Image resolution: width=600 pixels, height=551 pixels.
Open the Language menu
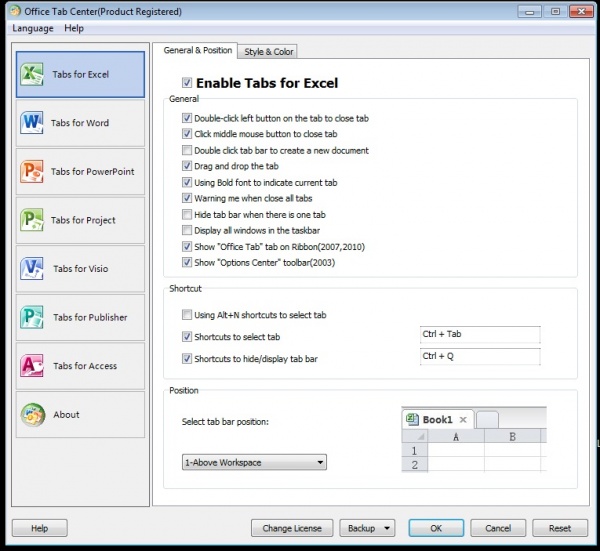[33, 28]
